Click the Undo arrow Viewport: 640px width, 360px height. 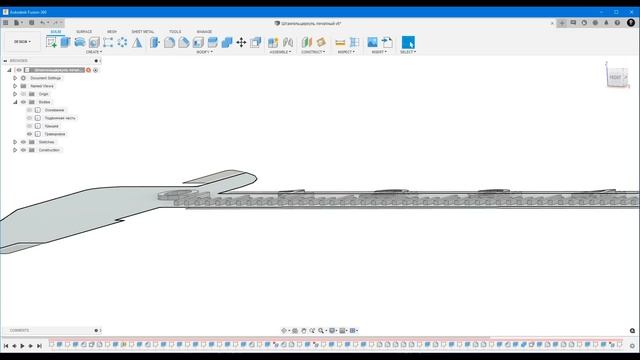point(42,23)
